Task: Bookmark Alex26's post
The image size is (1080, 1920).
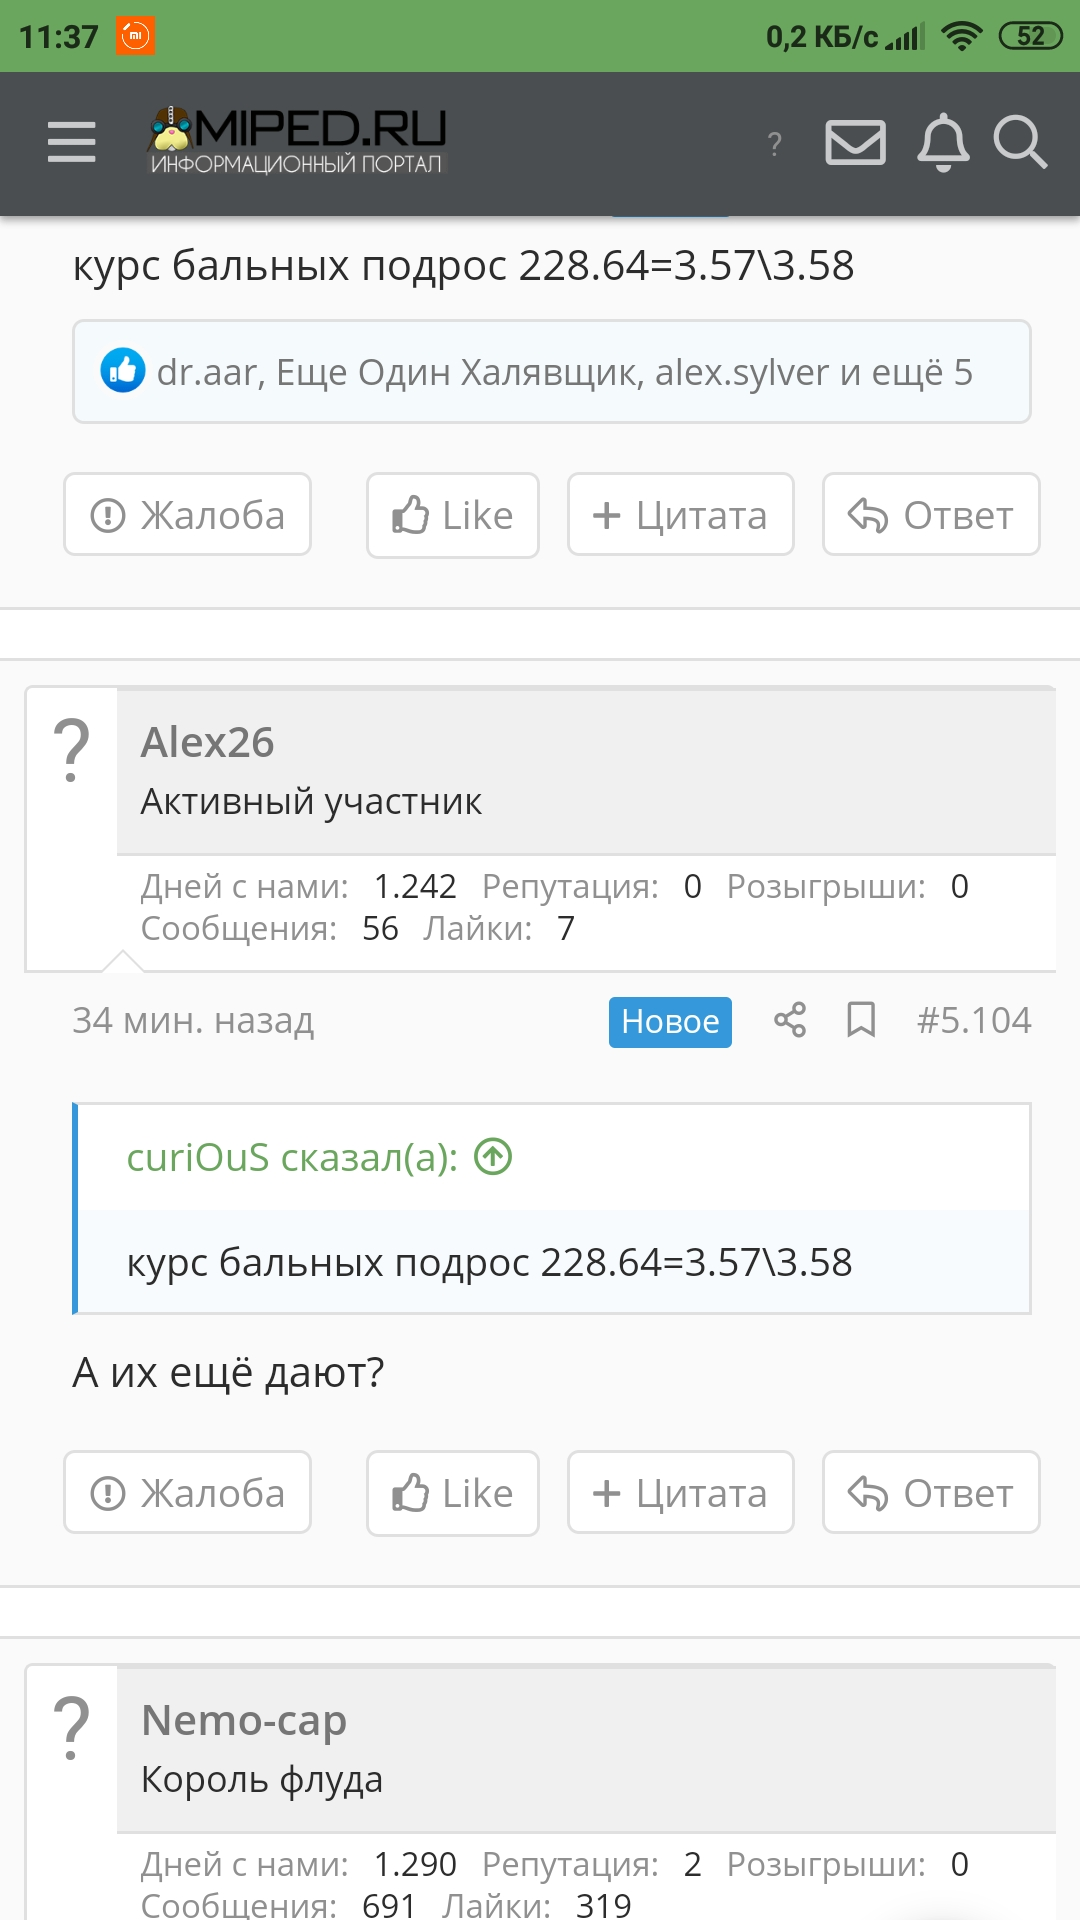Action: point(861,1020)
